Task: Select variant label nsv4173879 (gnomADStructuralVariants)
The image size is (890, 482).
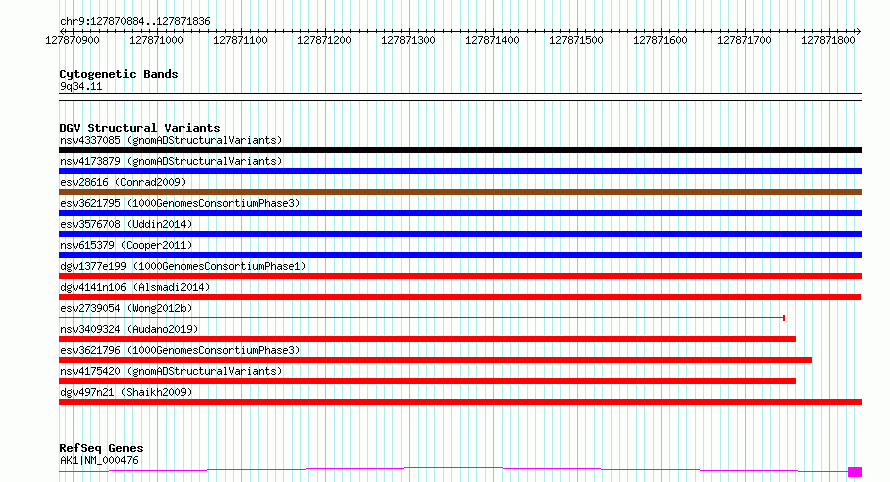Action: [x=171, y=161]
